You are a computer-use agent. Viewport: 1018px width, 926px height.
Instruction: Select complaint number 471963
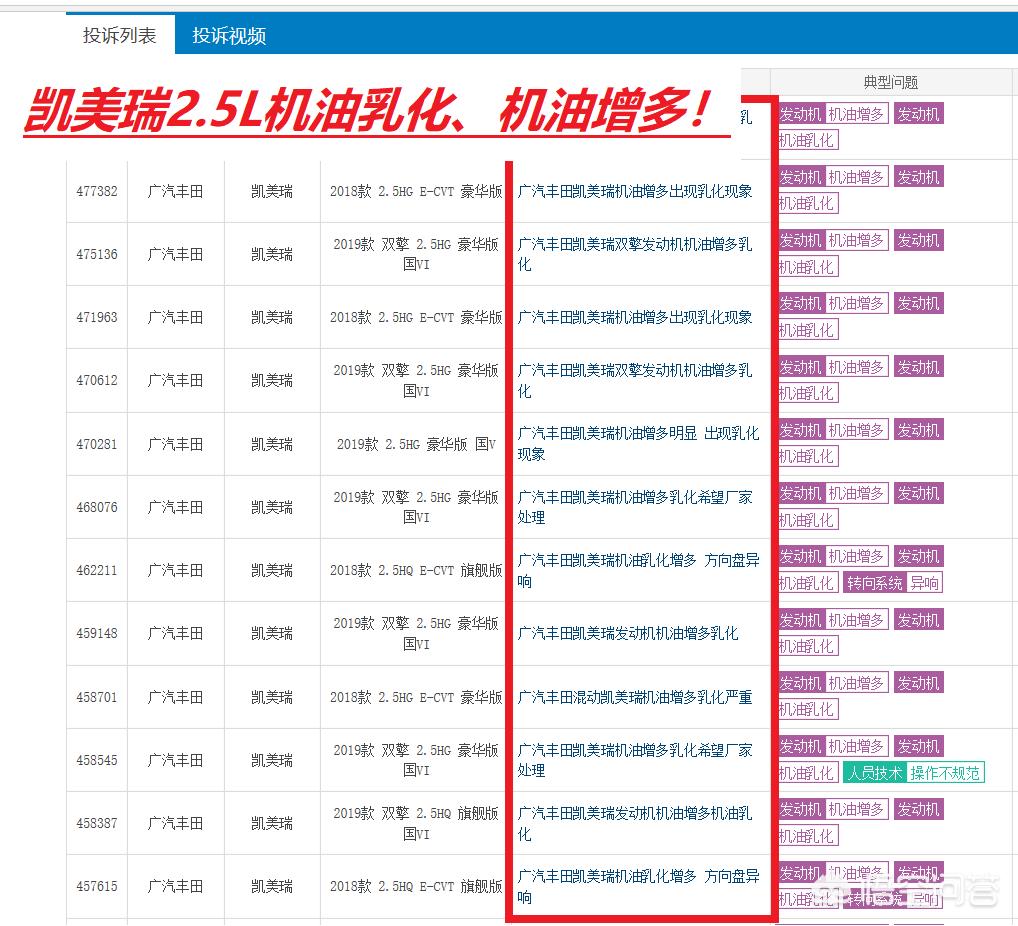point(97,318)
